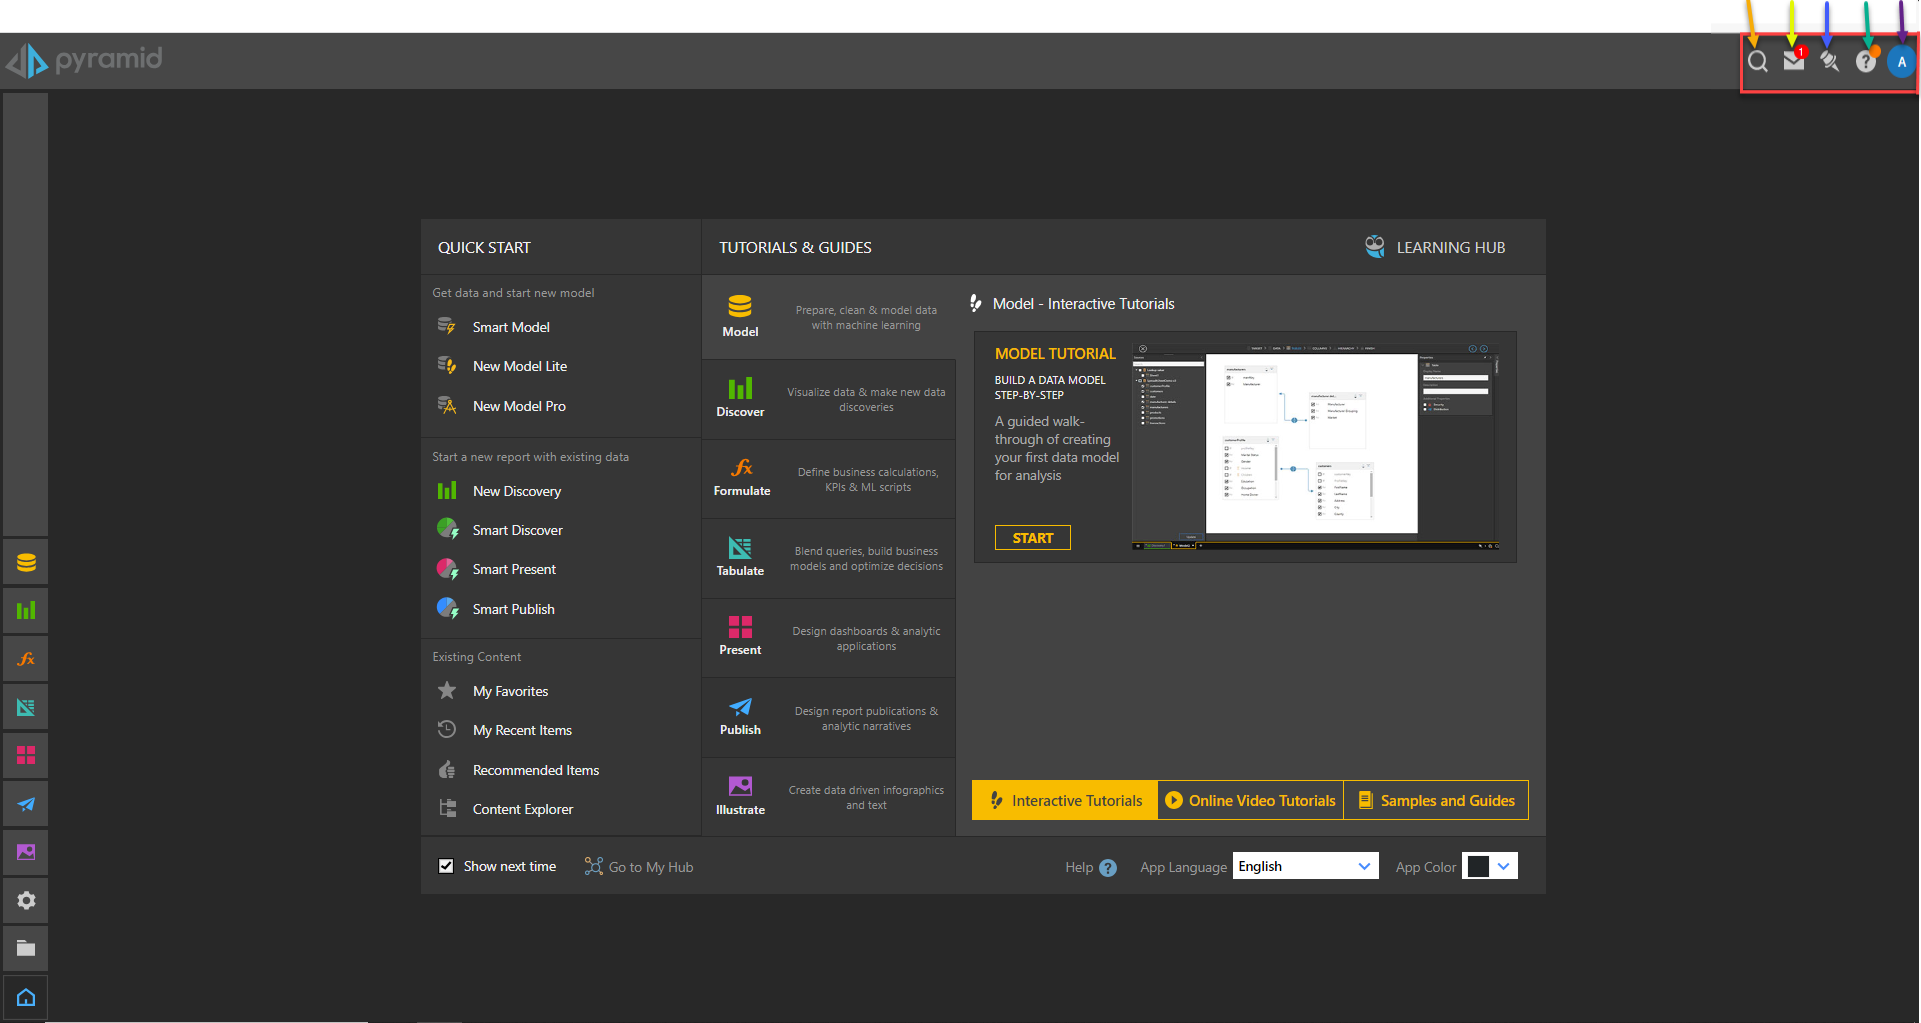Click Go to My Hub link
Image resolution: width=1921 pixels, height=1023 pixels.
(x=639, y=867)
